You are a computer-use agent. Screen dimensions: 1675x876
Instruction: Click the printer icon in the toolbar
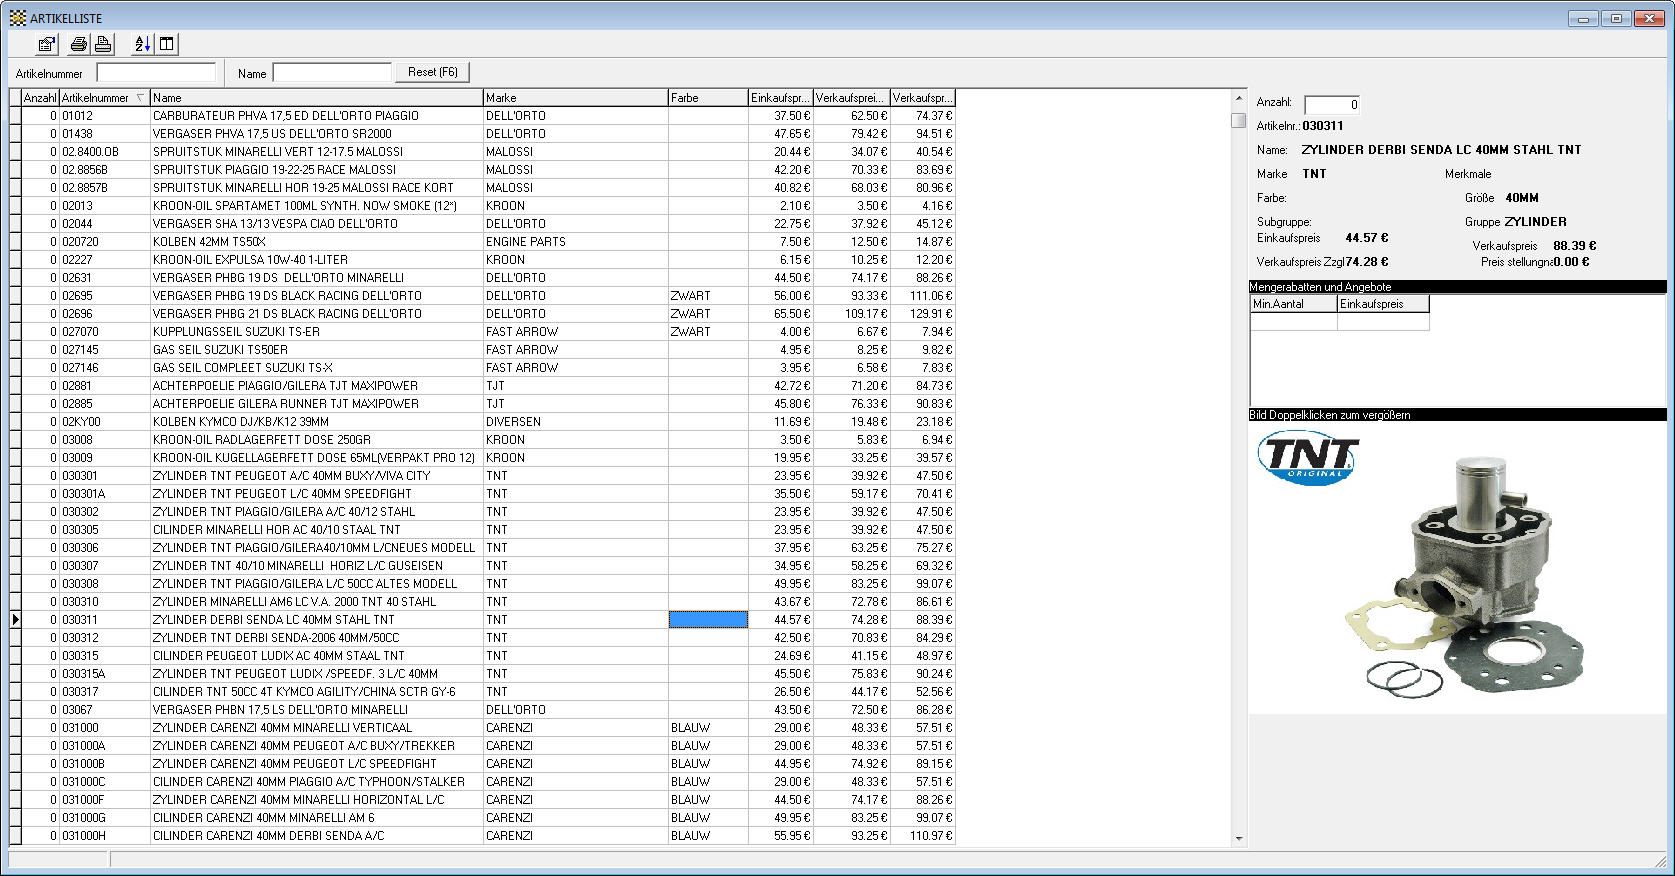pos(79,44)
